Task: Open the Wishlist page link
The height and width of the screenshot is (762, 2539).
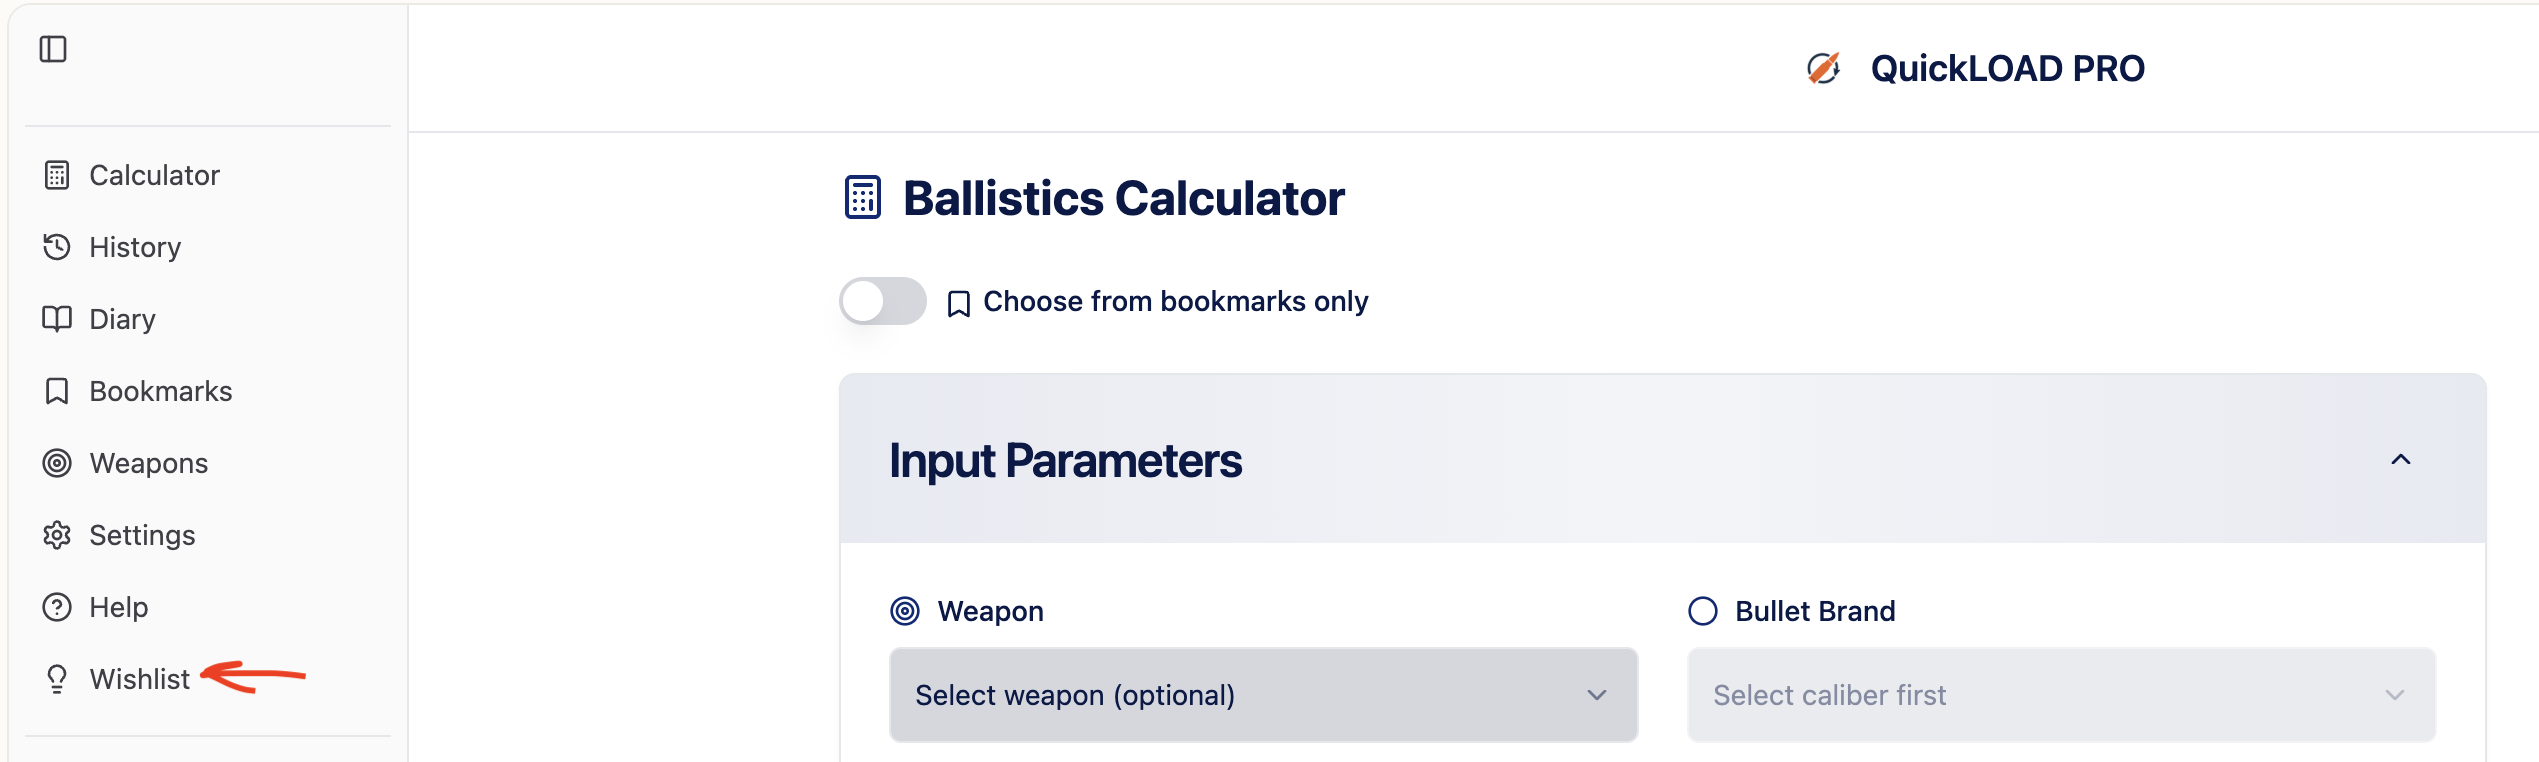Action: [139, 679]
